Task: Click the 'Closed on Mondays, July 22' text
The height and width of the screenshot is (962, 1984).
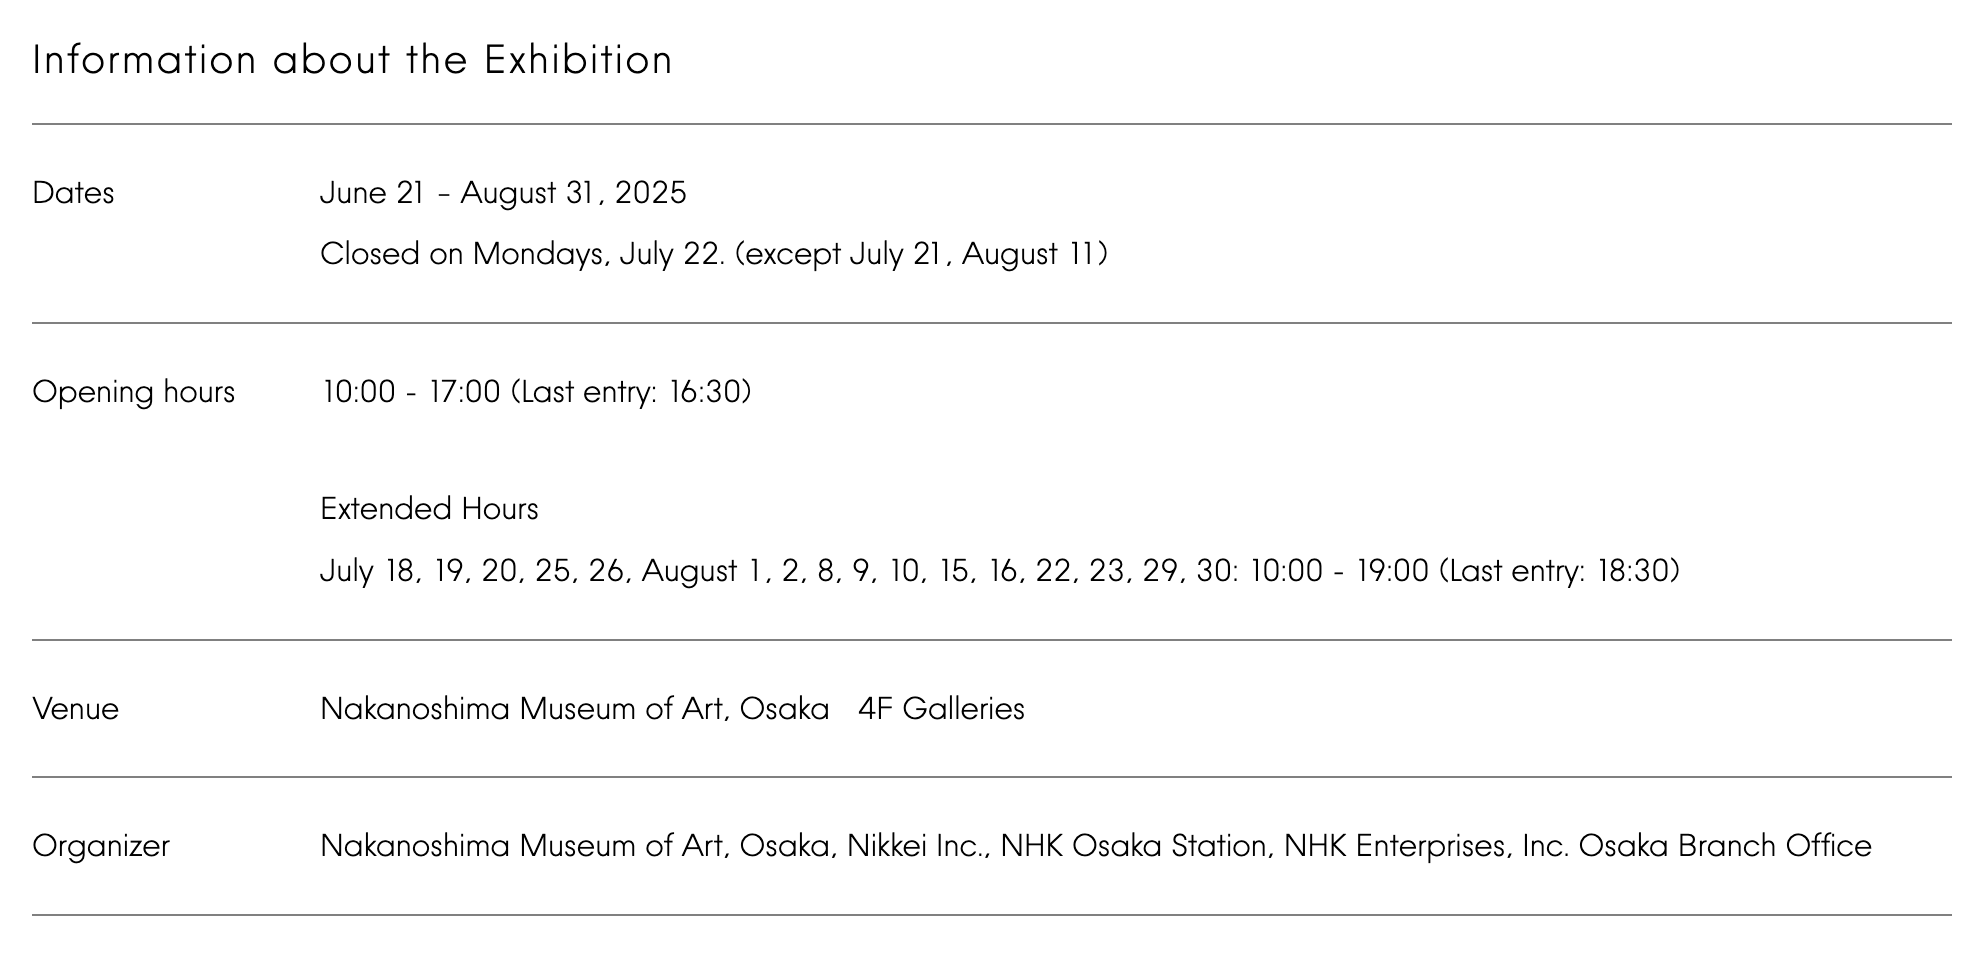Action: (x=522, y=254)
